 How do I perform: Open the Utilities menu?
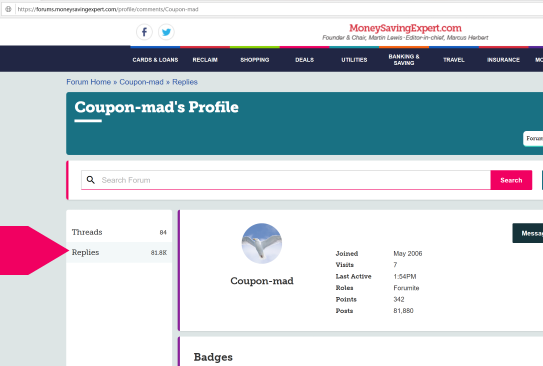[x=354, y=60]
